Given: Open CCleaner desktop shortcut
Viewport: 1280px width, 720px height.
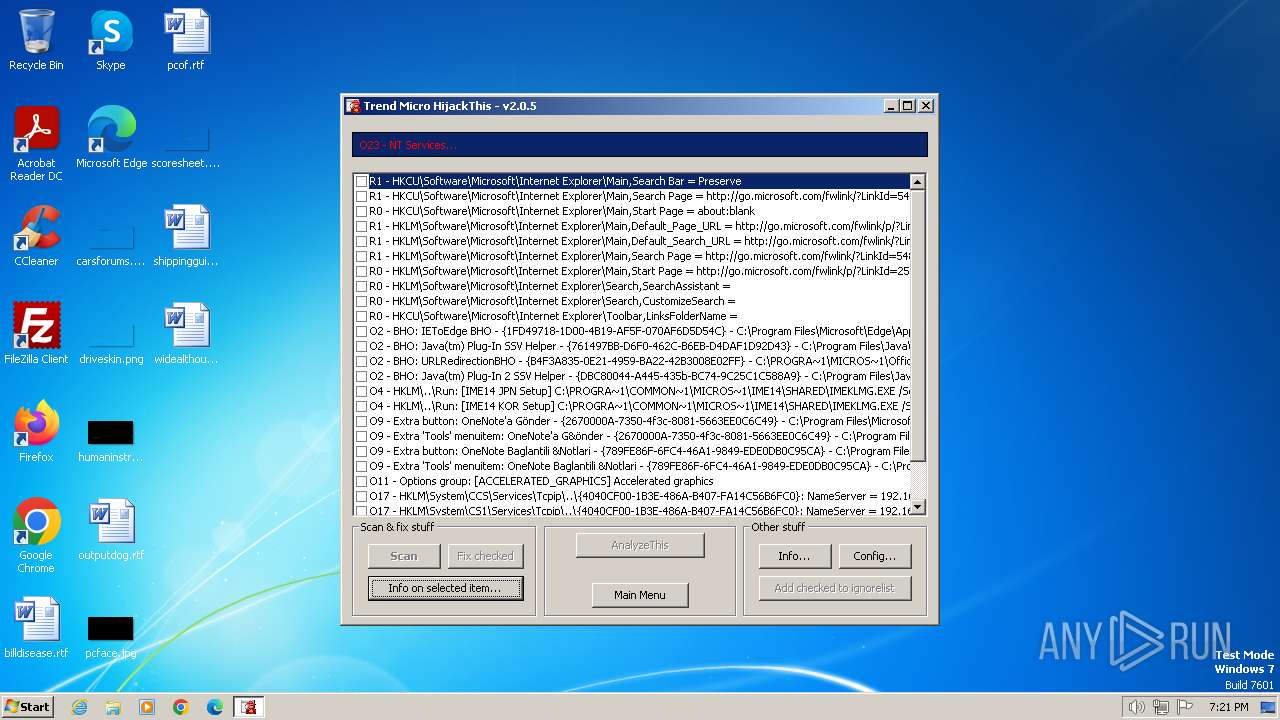Looking at the screenshot, I should click(x=36, y=236).
